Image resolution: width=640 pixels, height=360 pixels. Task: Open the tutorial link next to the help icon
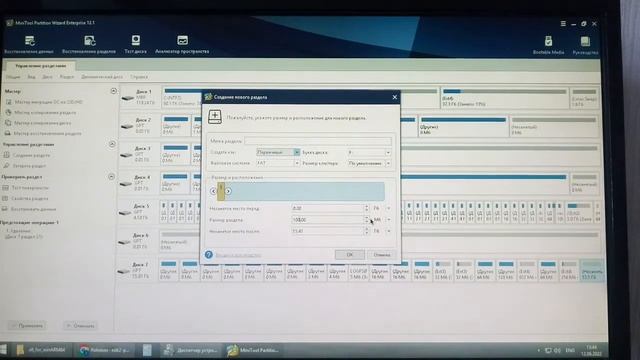238,255
